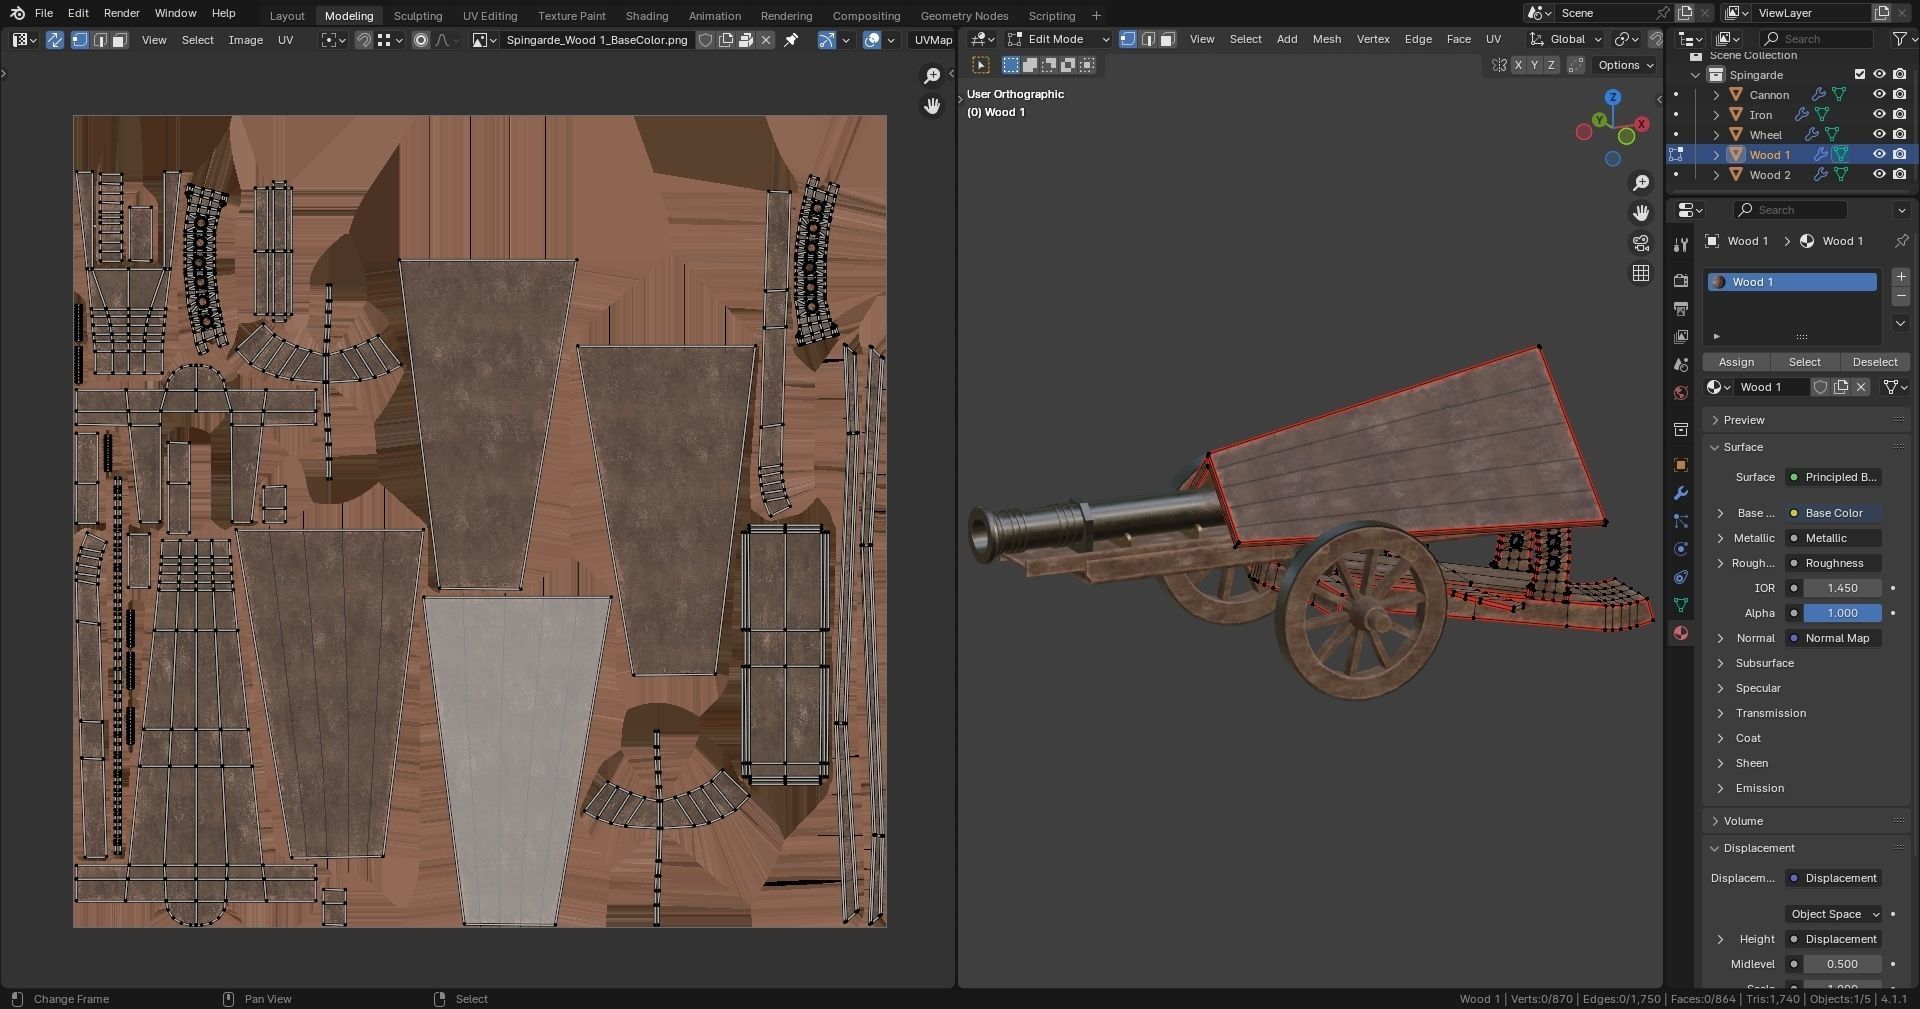Select face select mode in 3D viewport
1920x1009 pixels.
[x=1167, y=39]
